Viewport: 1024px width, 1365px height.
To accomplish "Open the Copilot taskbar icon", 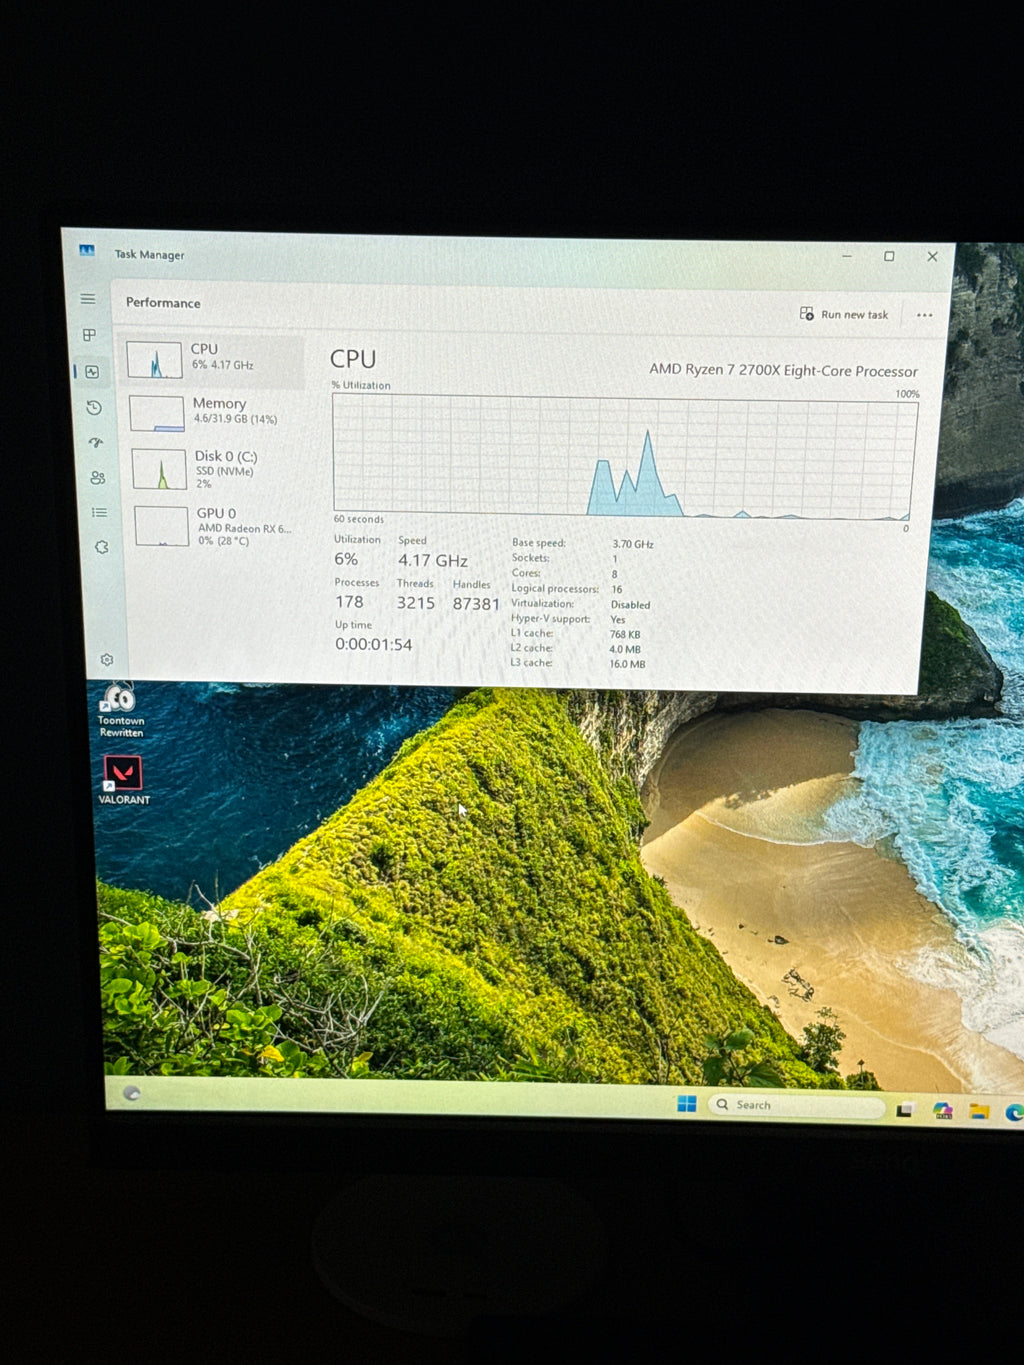I will pyautogui.click(x=942, y=1110).
